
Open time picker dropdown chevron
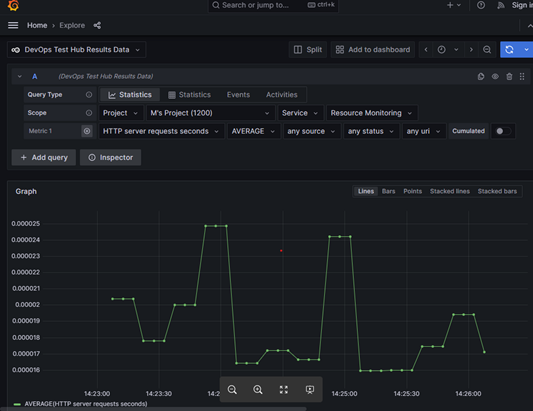(x=456, y=50)
